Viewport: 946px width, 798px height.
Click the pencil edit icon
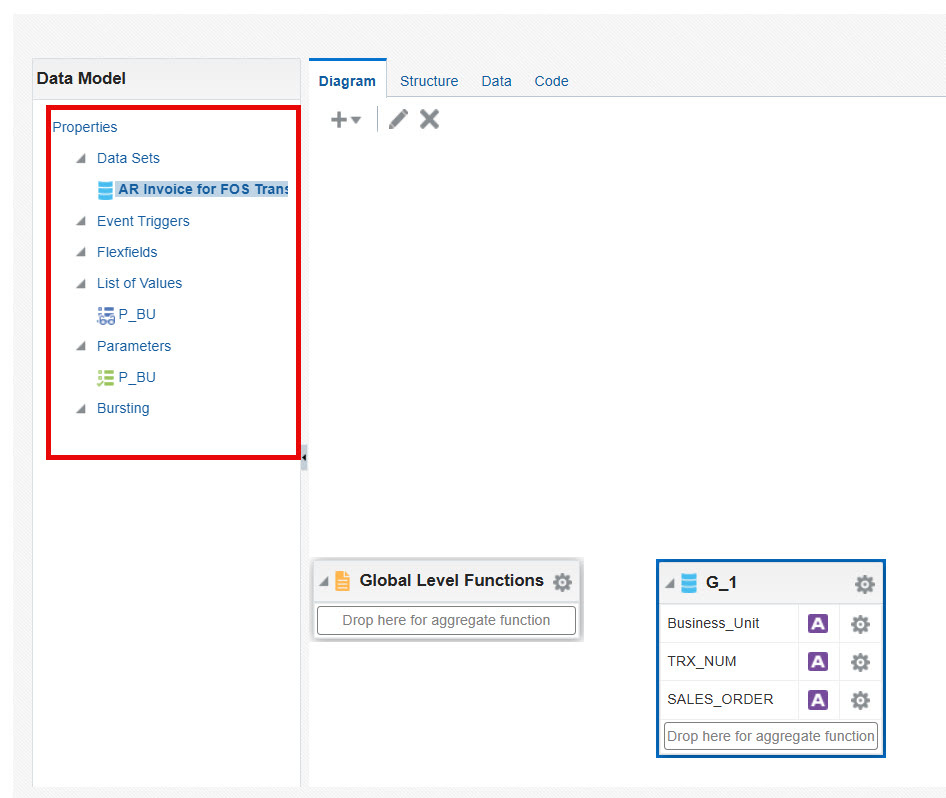pos(398,119)
